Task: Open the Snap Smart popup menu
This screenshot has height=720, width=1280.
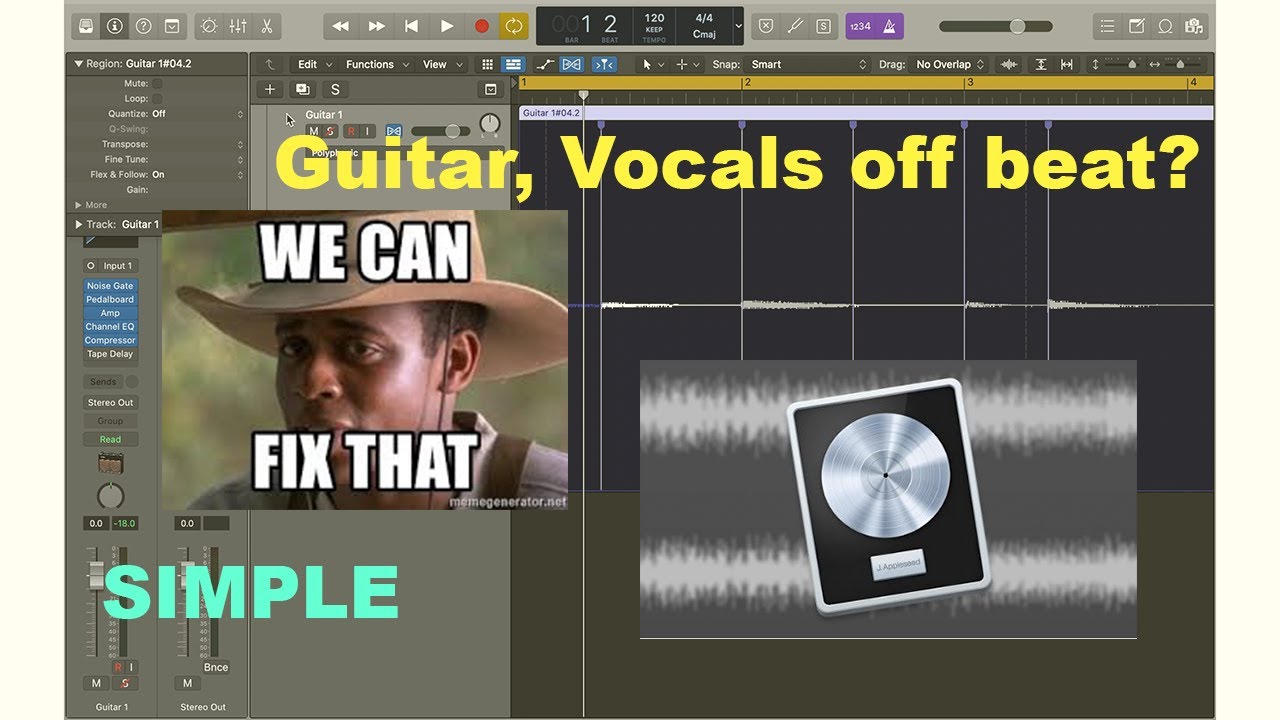Action: click(808, 64)
